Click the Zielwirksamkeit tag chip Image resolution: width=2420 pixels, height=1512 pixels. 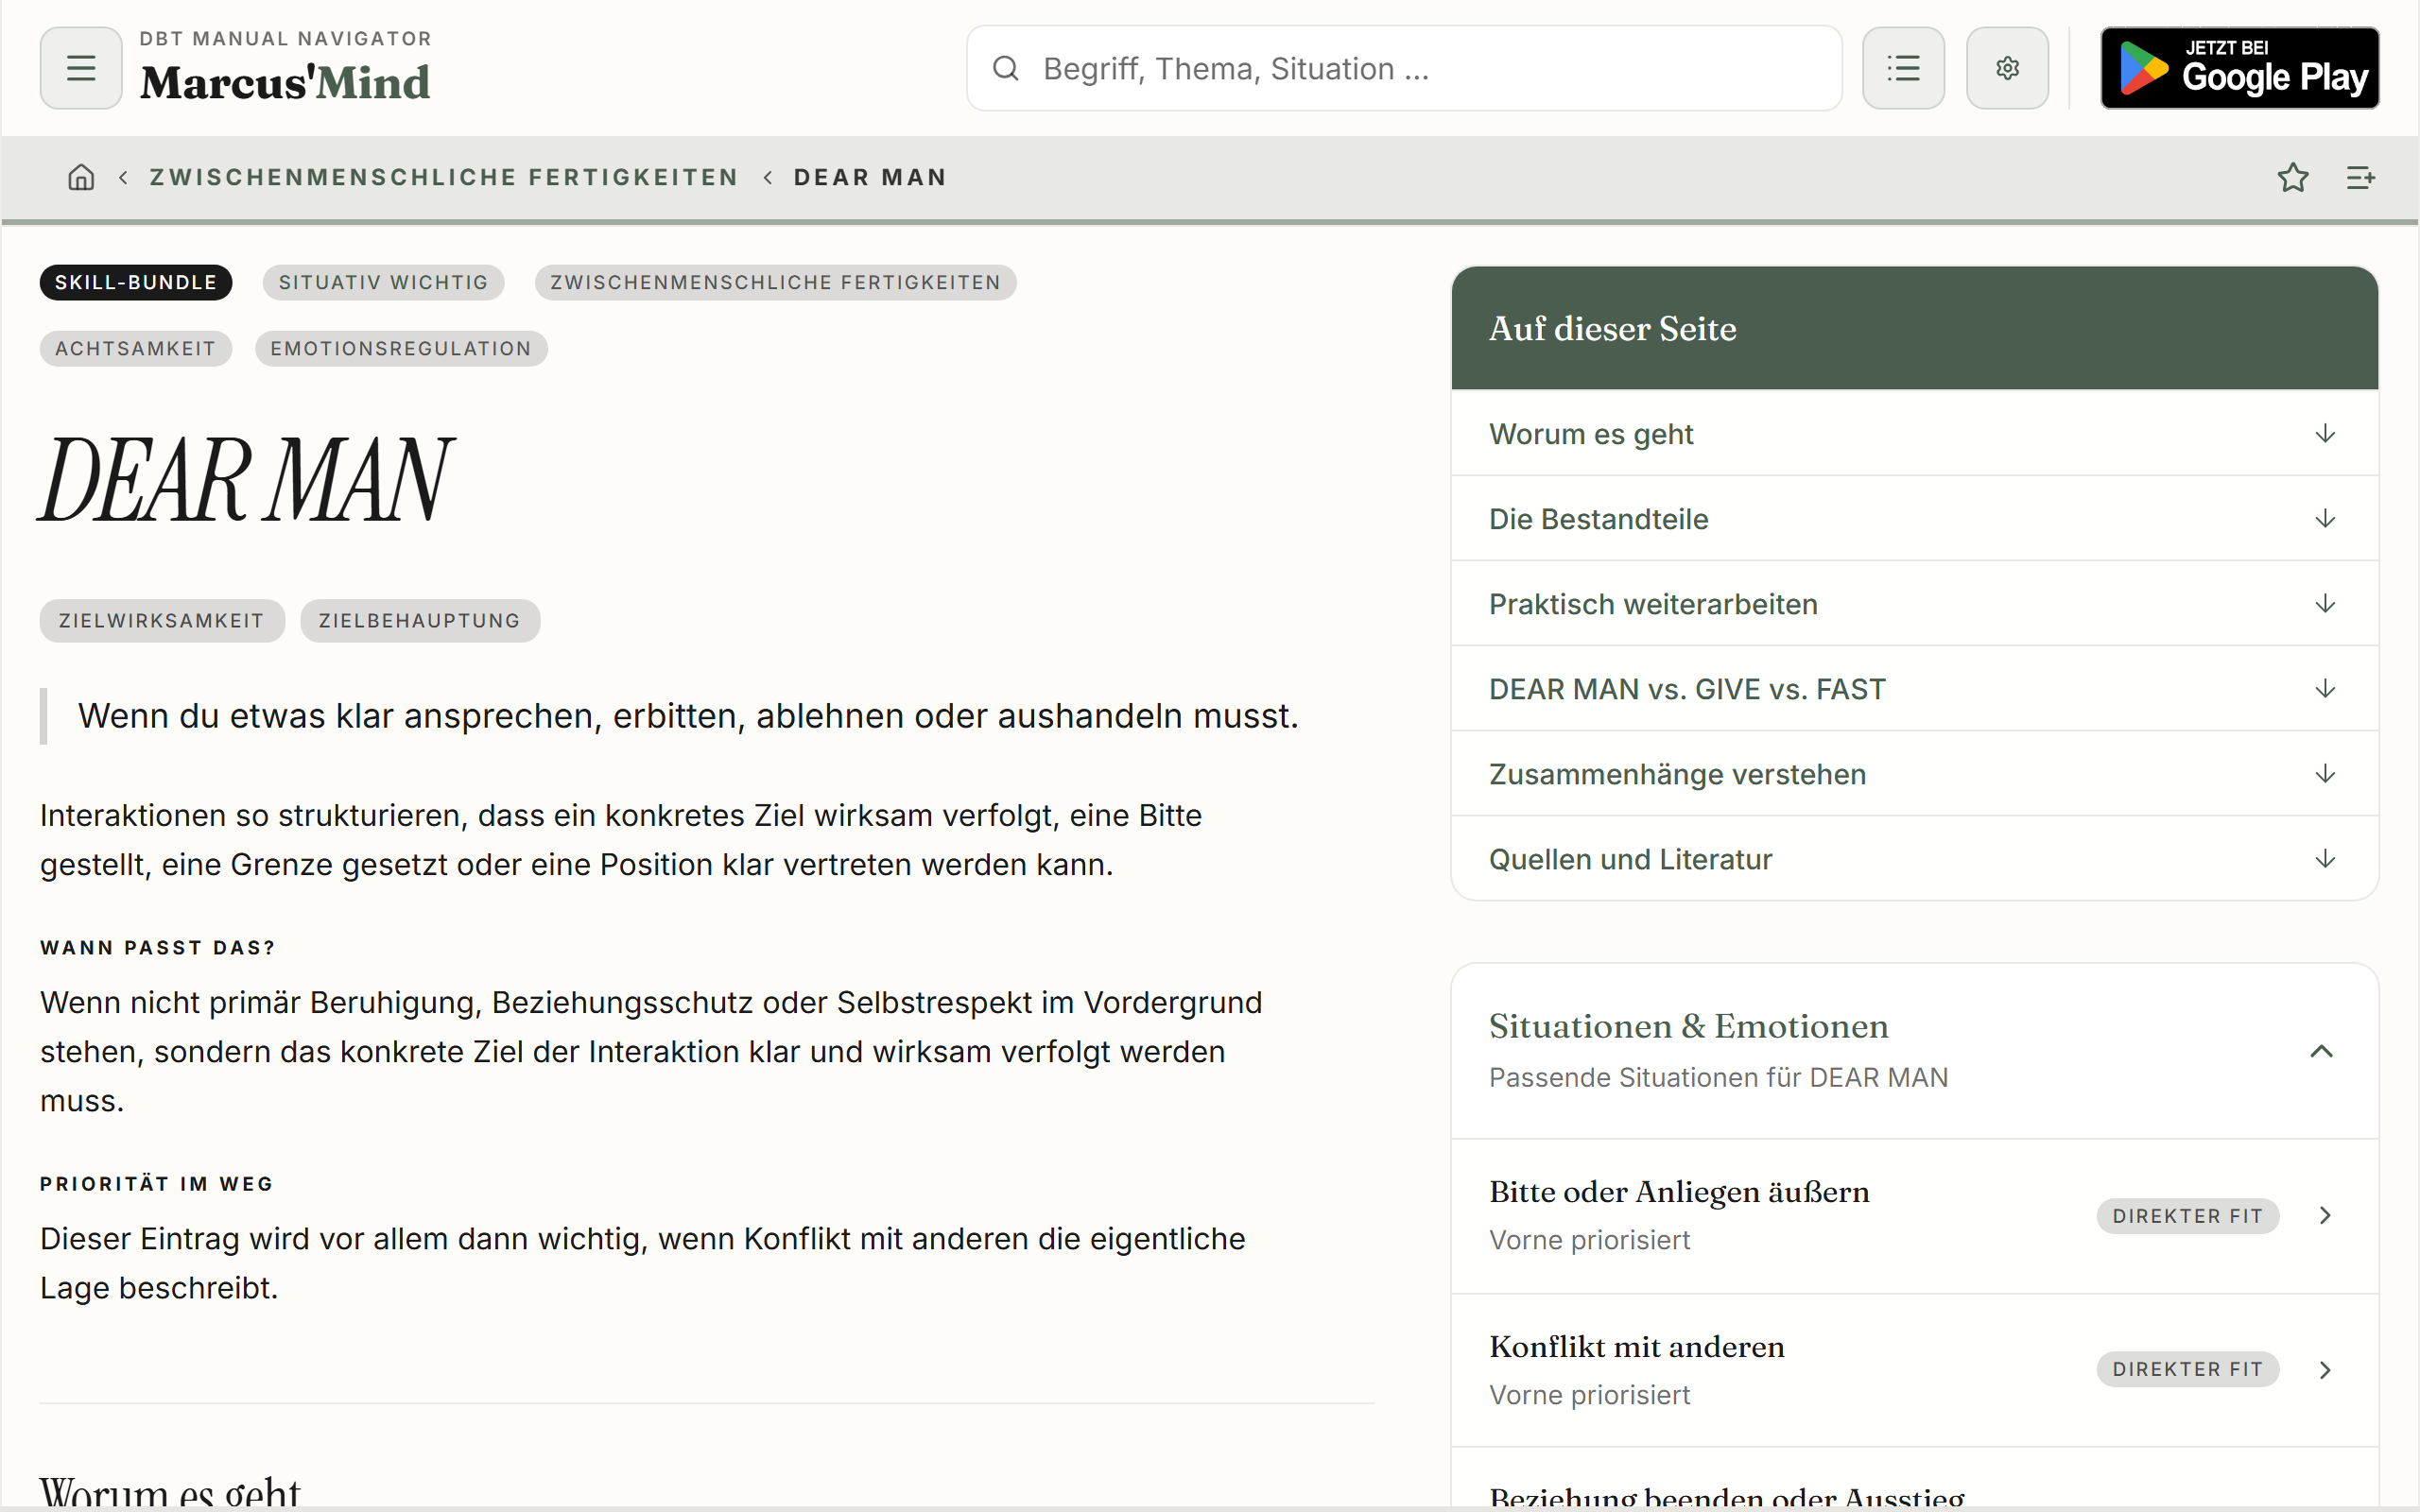click(x=162, y=620)
